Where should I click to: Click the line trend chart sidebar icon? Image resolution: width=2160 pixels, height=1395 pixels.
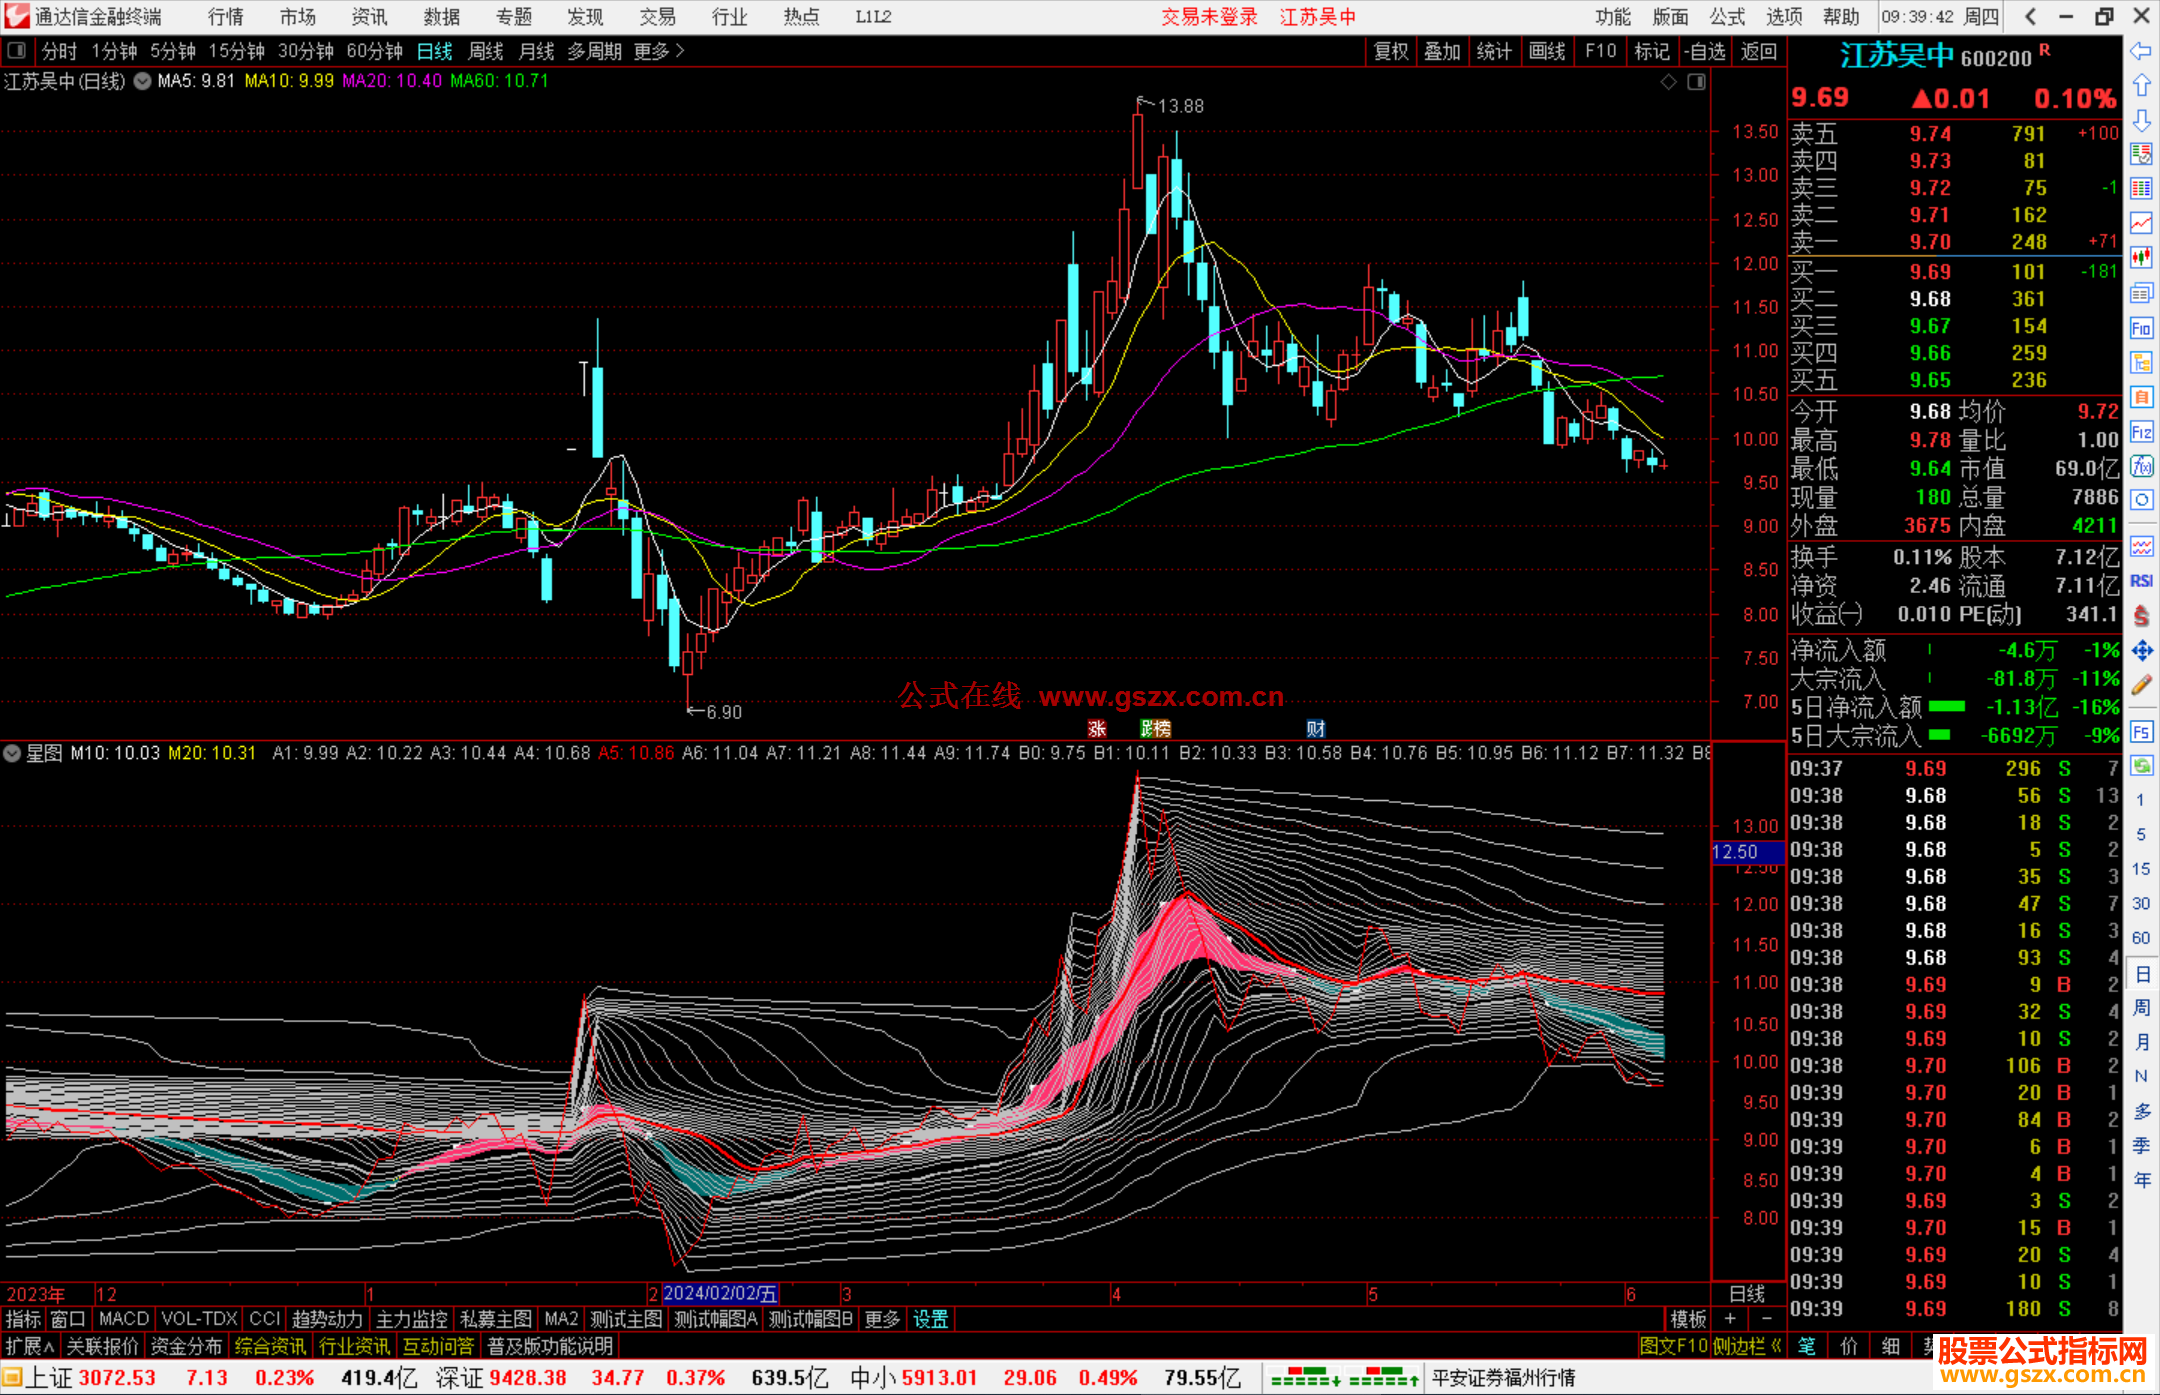(2141, 223)
